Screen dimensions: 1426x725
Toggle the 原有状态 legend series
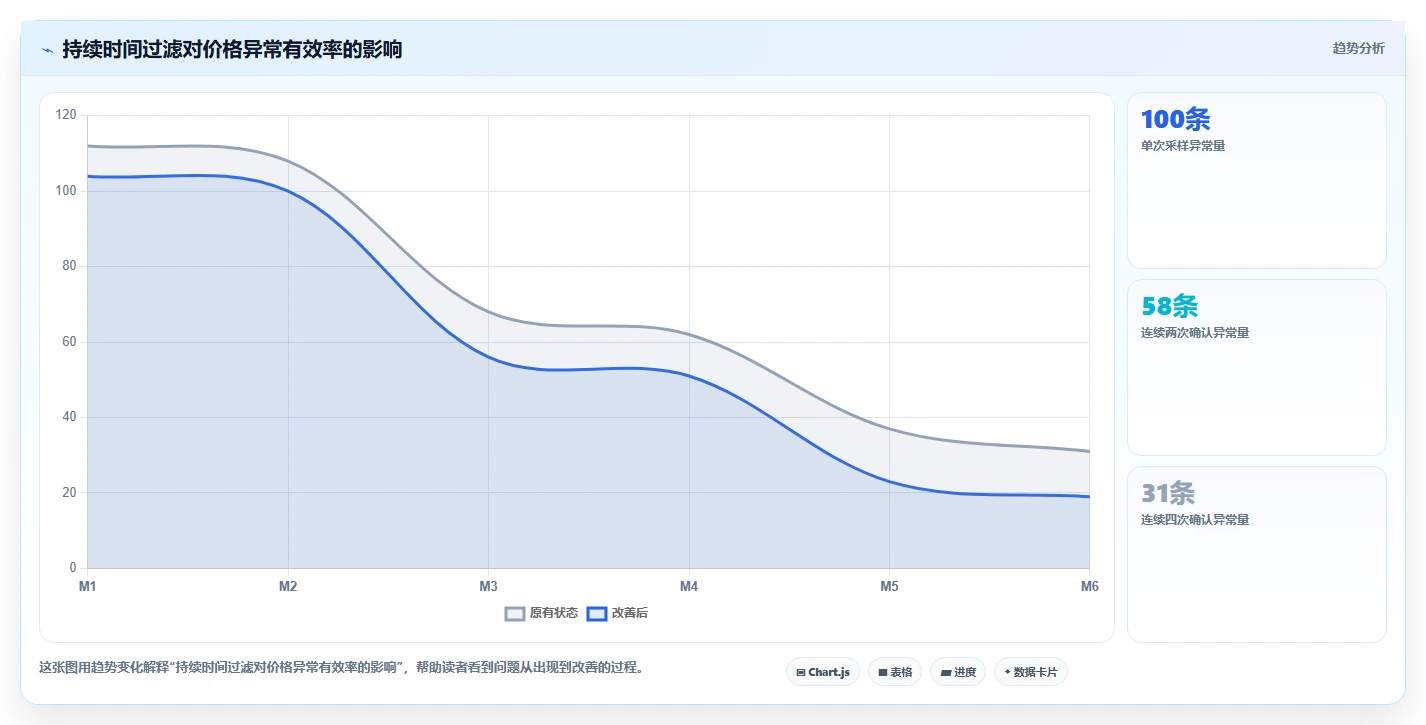[x=541, y=613]
